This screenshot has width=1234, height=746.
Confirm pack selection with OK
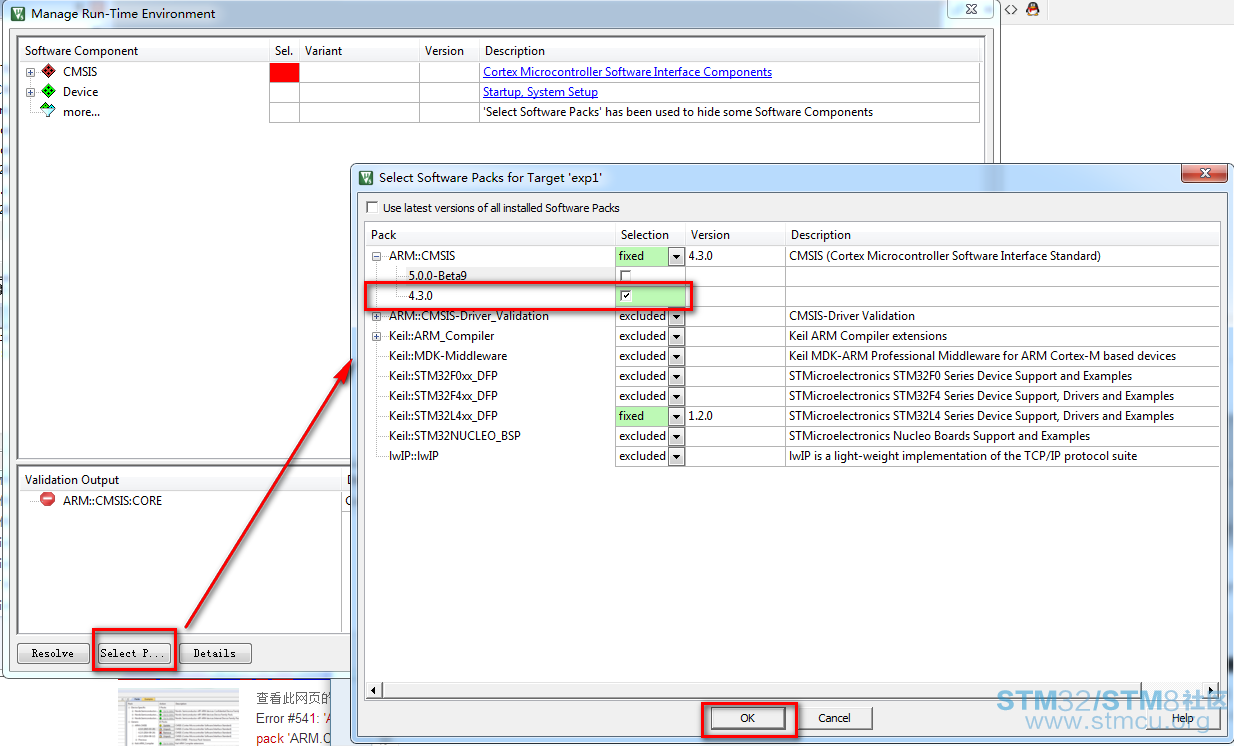click(748, 718)
